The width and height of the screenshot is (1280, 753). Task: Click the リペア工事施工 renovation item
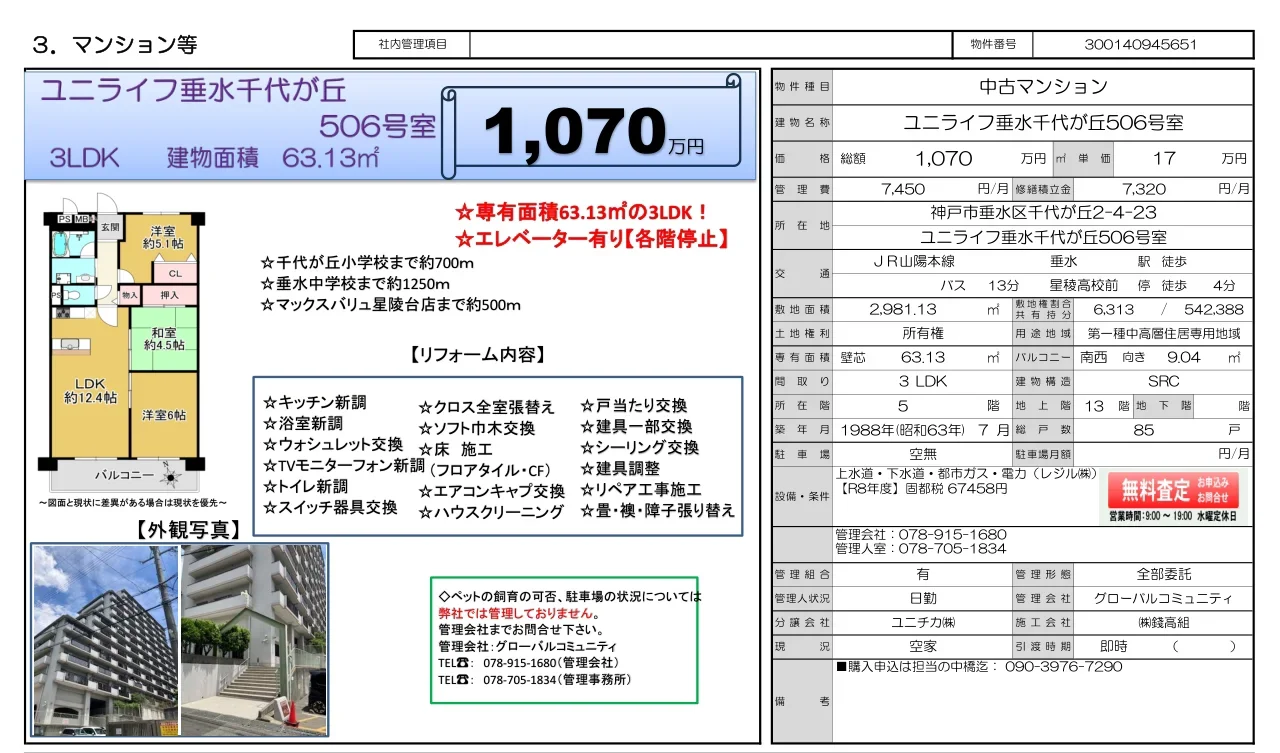tap(641, 490)
